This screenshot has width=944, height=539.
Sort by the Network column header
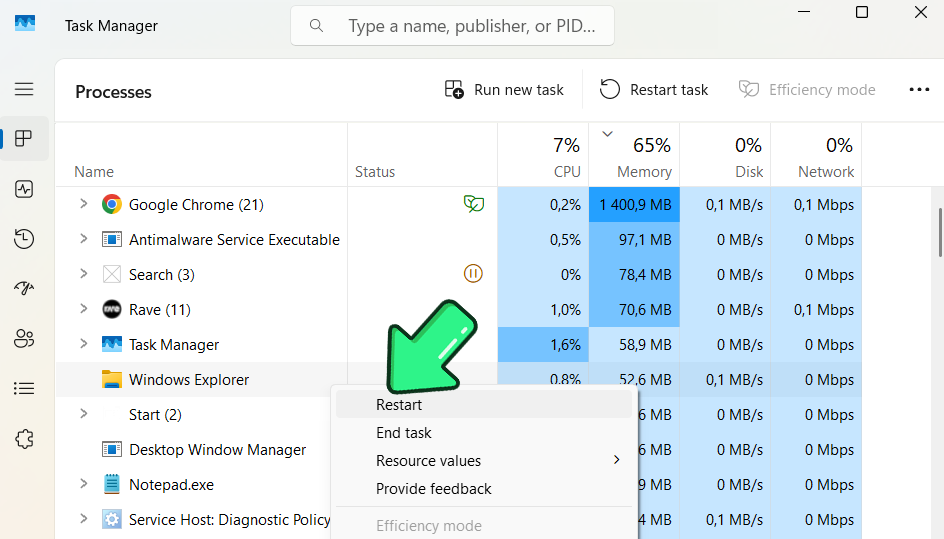816,155
